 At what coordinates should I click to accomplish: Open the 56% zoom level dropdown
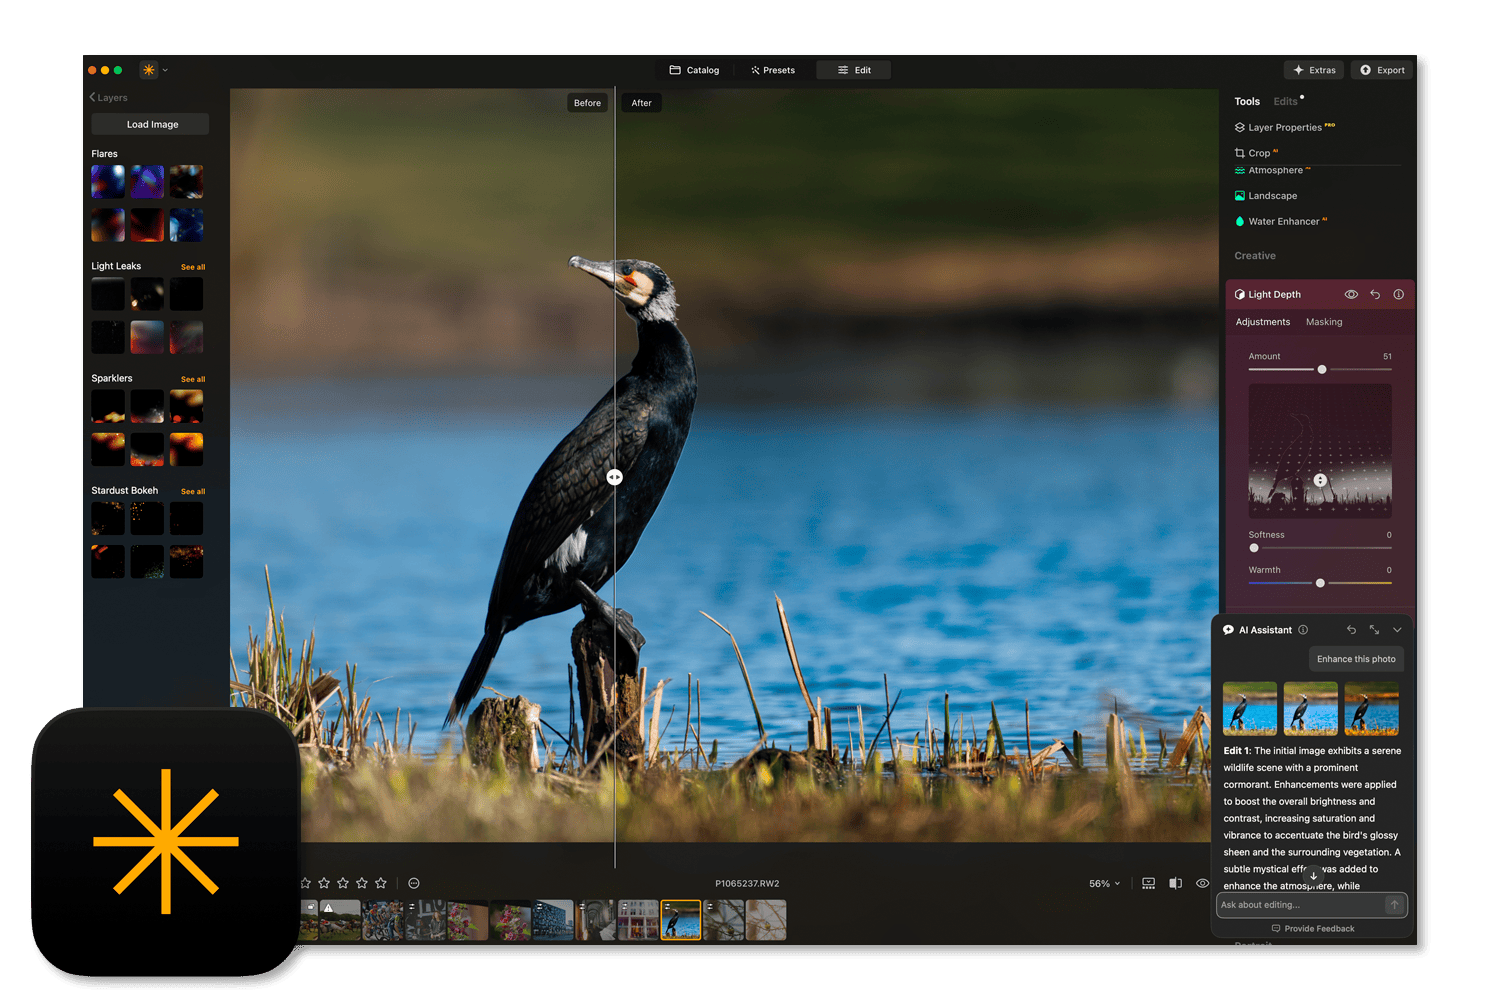pos(1104,884)
